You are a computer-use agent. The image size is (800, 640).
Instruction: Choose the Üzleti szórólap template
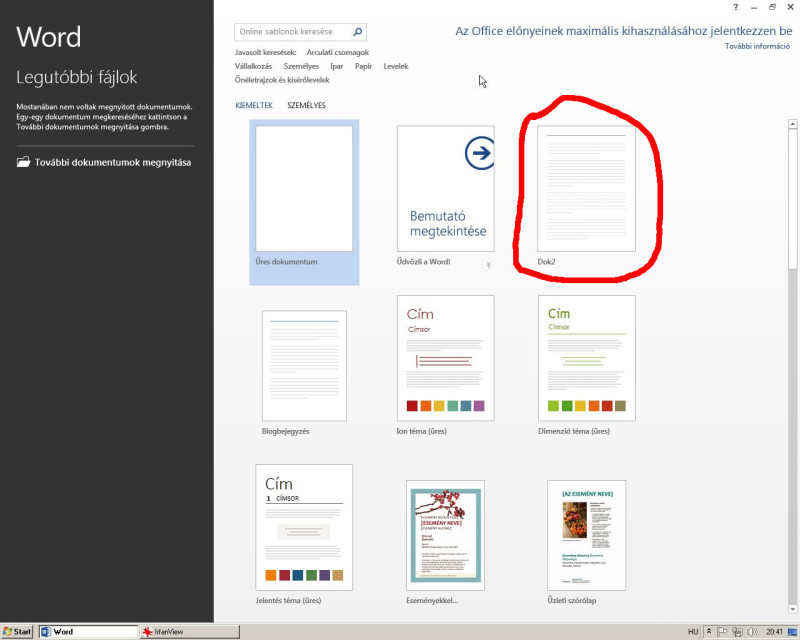pos(586,542)
